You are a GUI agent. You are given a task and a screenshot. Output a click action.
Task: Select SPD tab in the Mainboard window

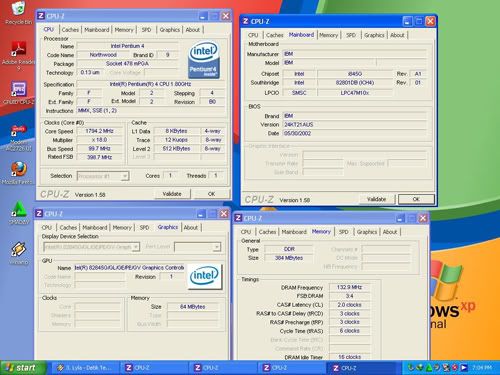351,35
